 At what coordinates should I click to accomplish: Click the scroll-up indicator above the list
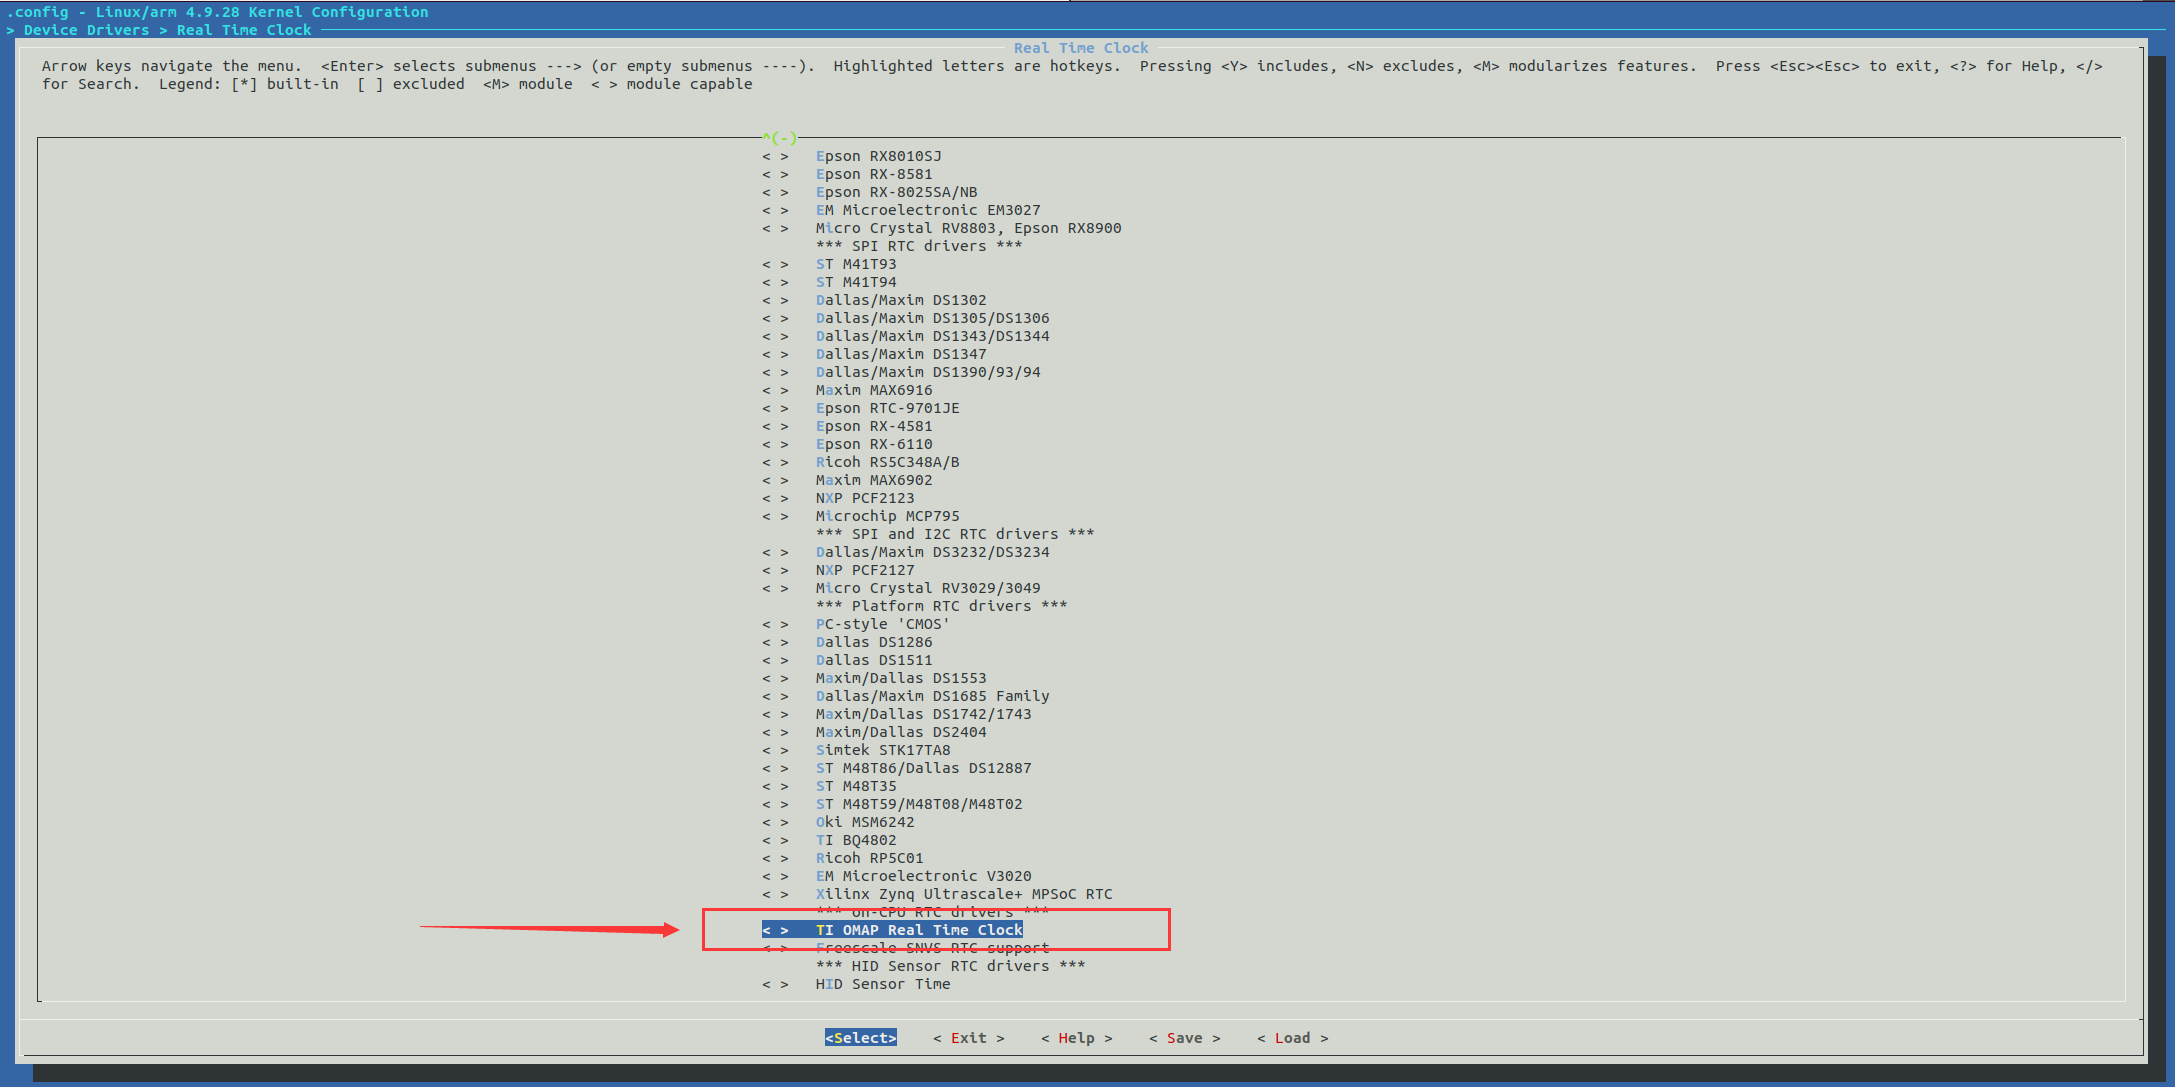click(x=780, y=138)
